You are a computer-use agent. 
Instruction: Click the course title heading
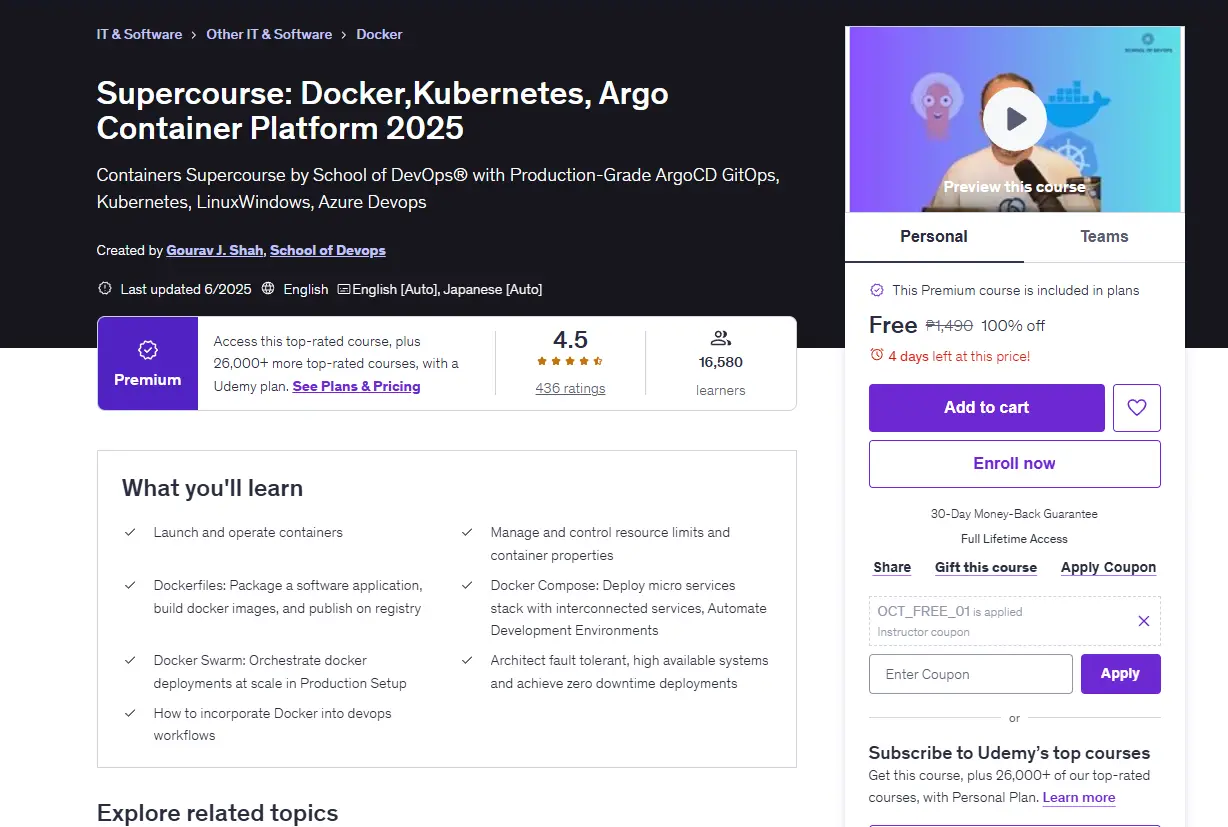(382, 110)
